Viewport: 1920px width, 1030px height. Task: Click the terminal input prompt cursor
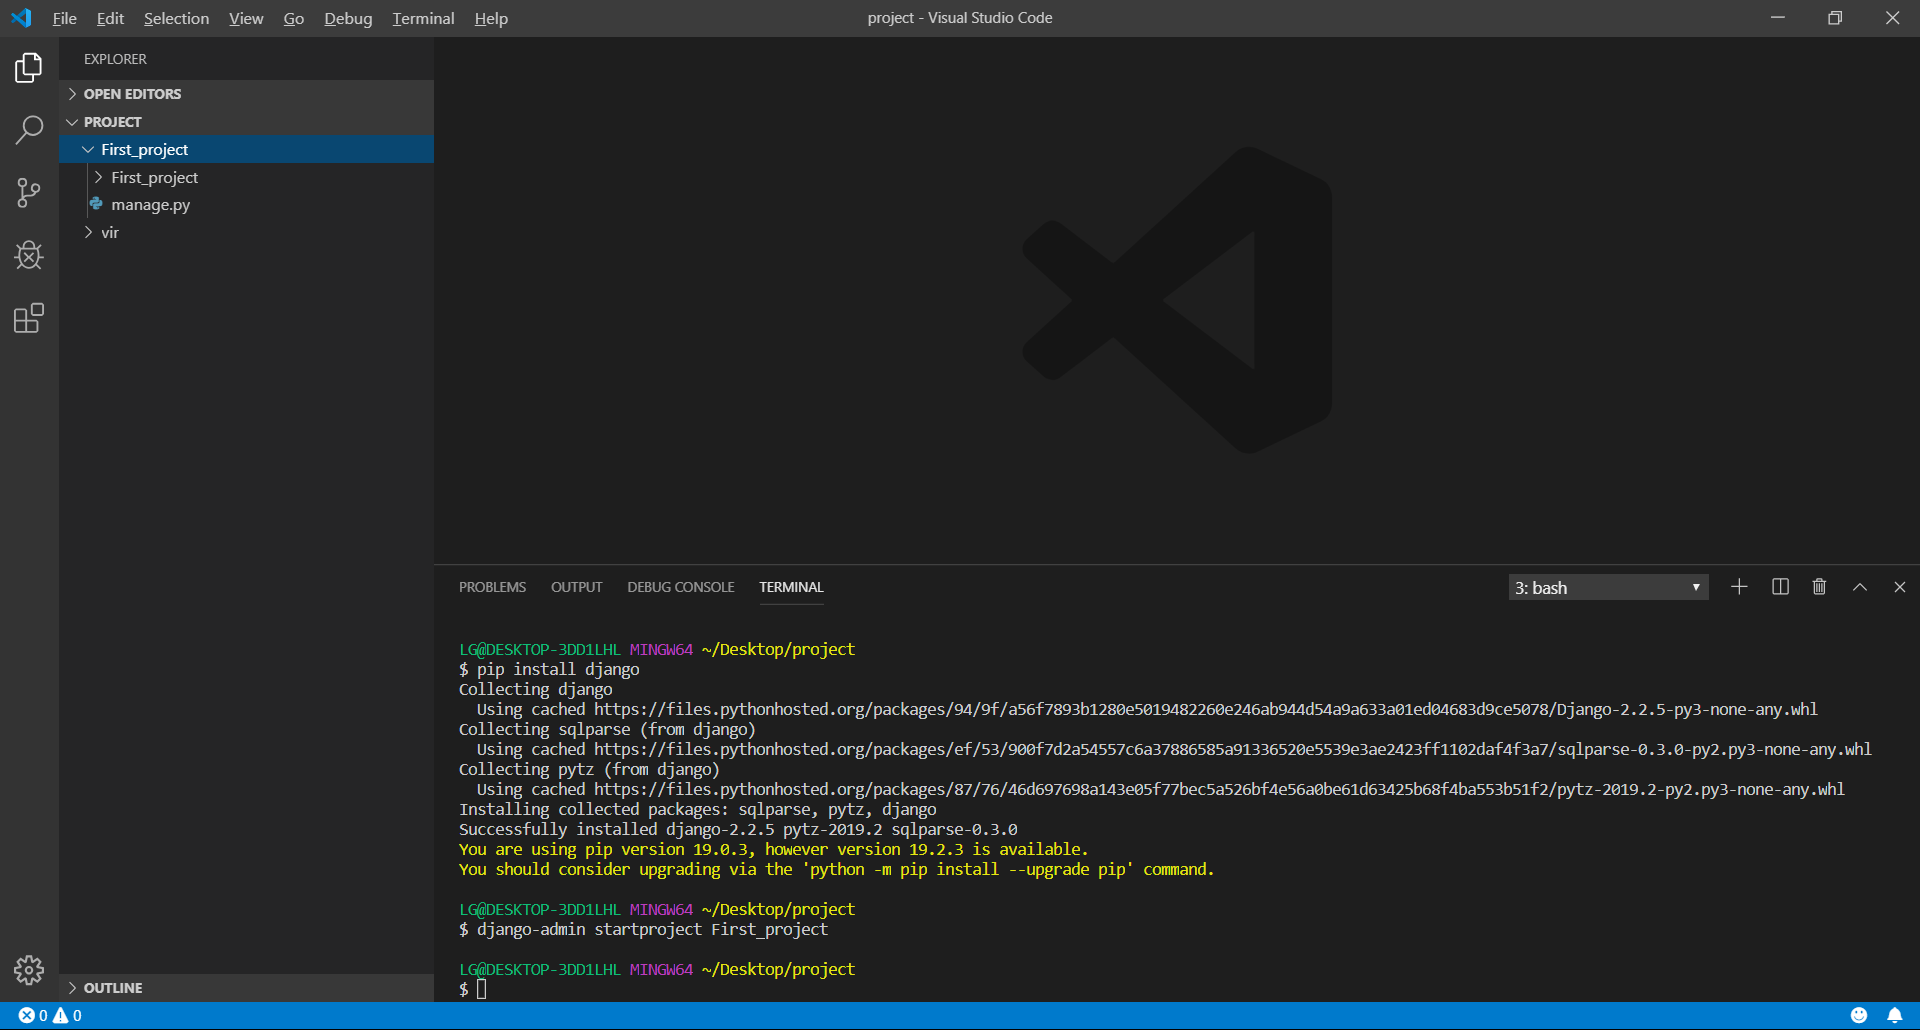(481, 989)
